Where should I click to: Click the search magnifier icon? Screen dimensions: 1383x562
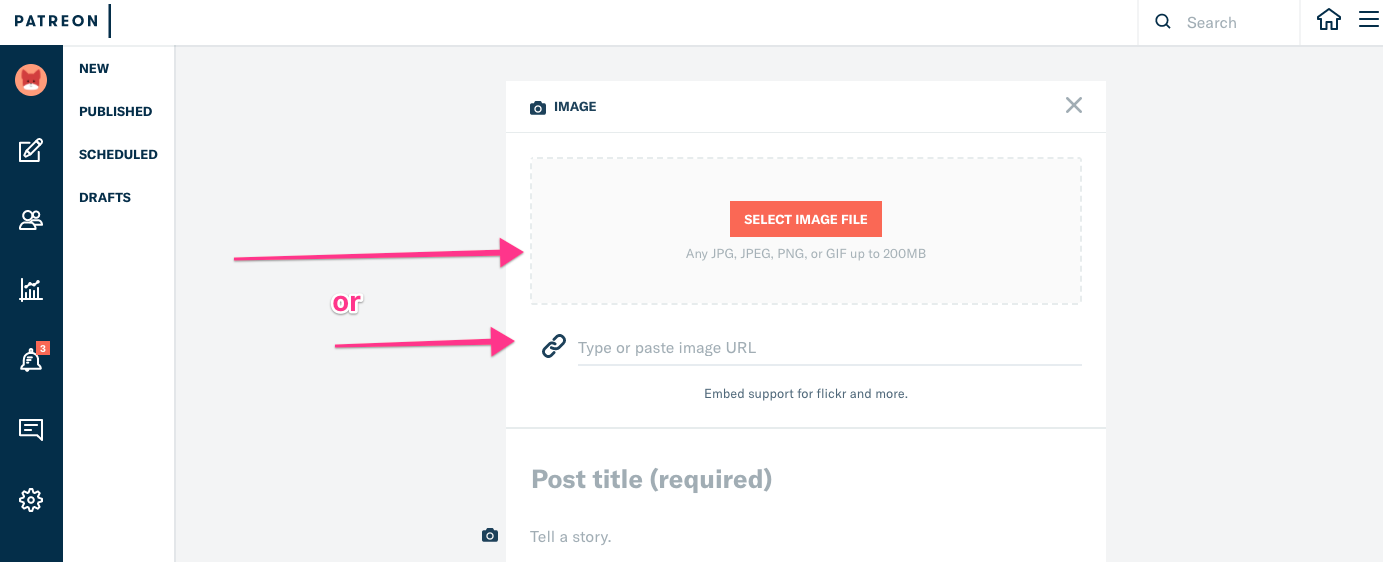pos(1162,22)
